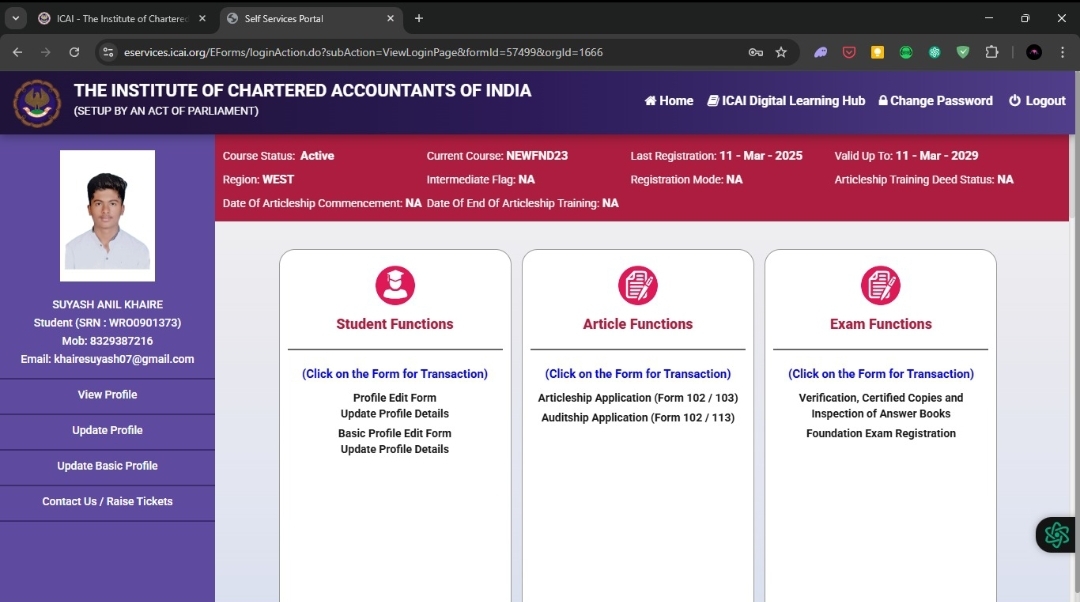
Task: Open ICAI Digital Learning Hub
Action: click(786, 101)
